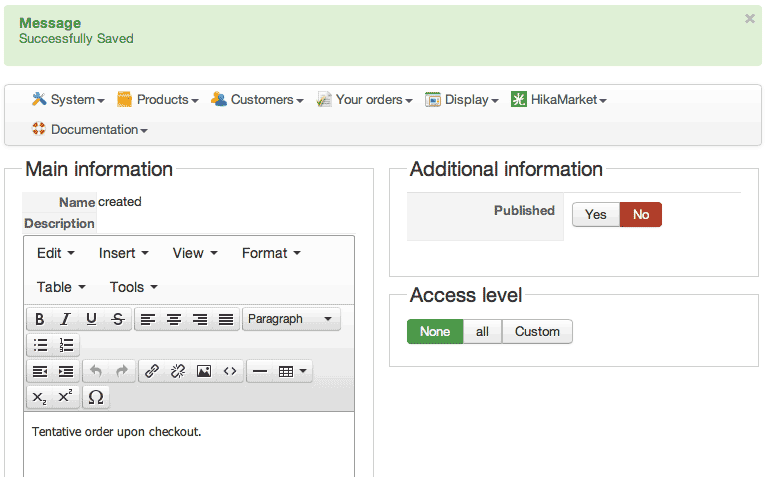The width and height of the screenshot is (767, 477).
Task: Set Published to No
Action: (641, 215)
